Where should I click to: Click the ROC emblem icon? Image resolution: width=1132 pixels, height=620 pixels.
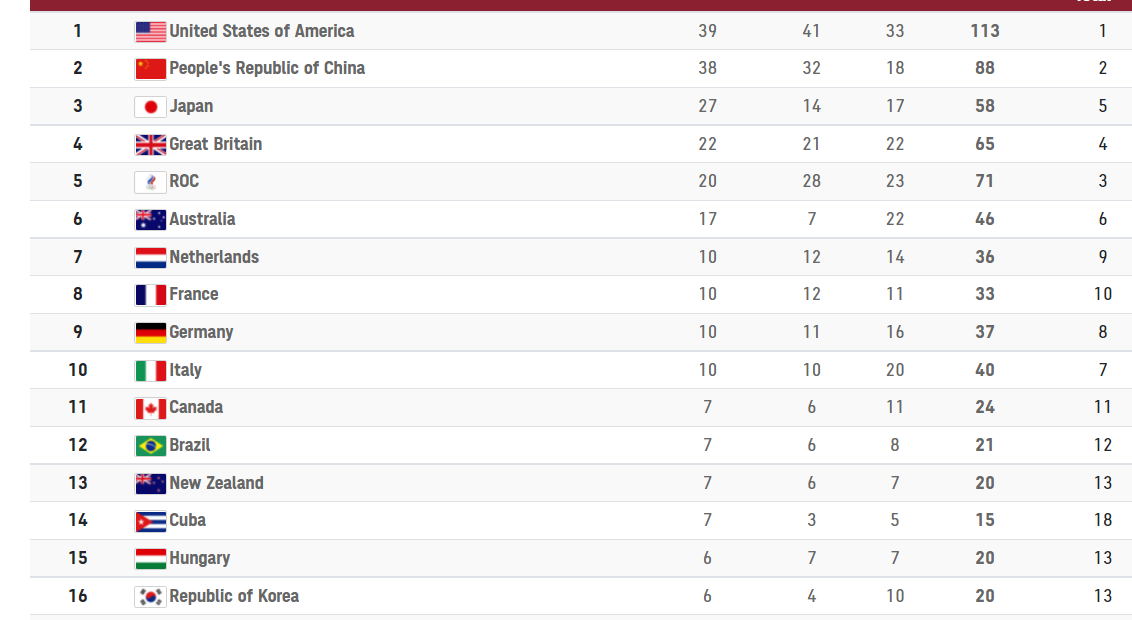[150, 182]
